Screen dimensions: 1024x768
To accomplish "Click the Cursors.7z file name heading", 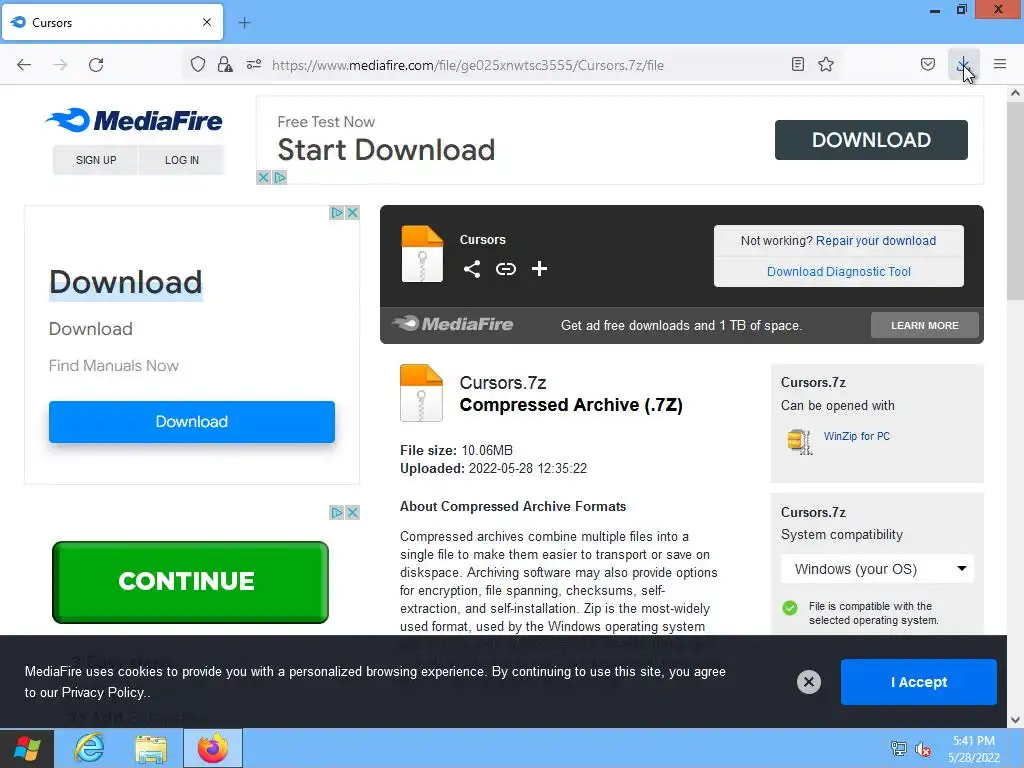I will click(502, 382).
